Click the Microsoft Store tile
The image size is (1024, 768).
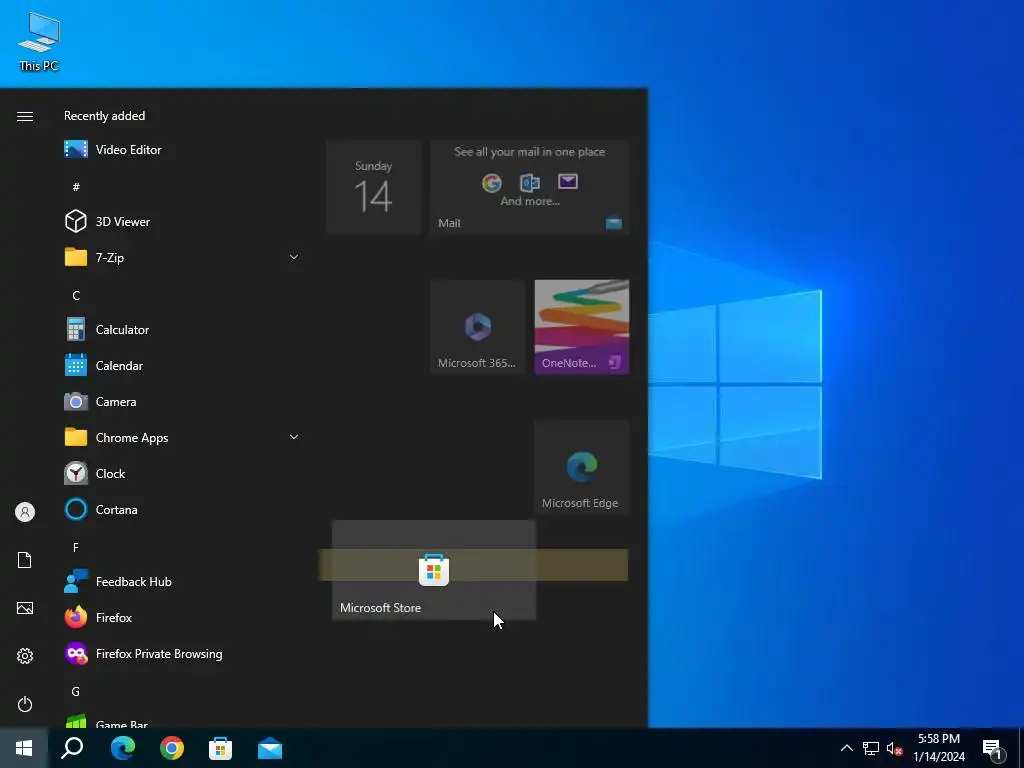[x=434, y=570]
